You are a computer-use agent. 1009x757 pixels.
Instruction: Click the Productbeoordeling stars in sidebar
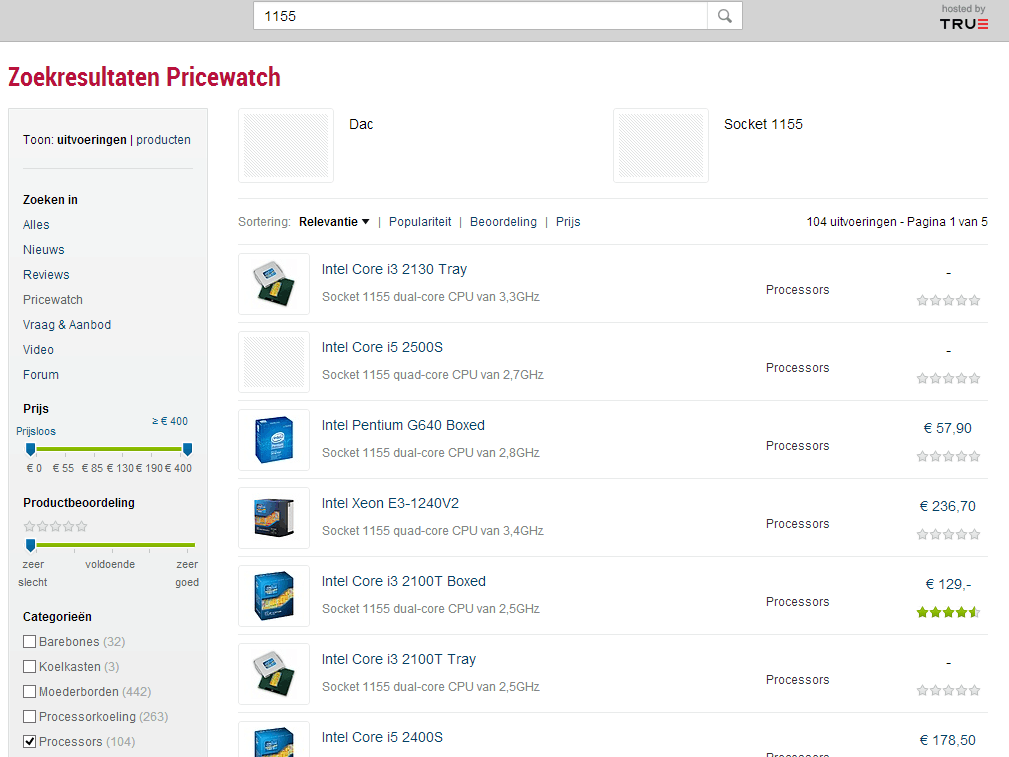point(55,527)
